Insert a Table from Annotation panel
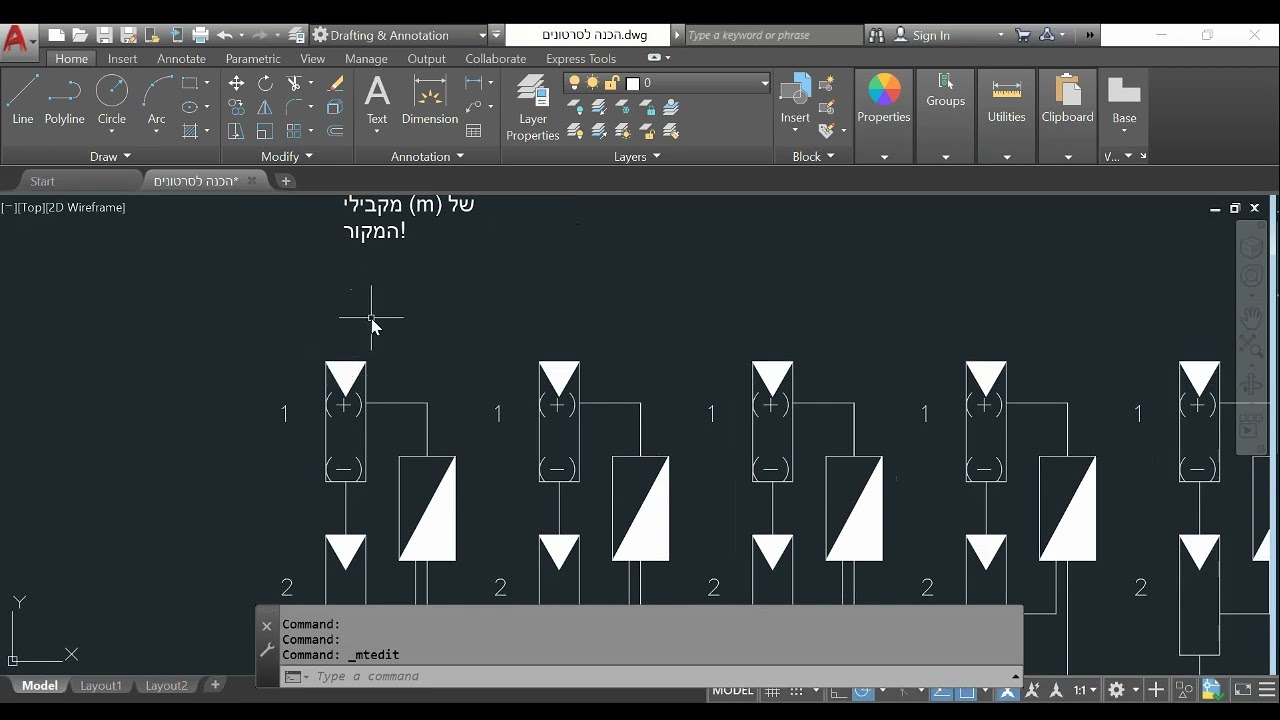Image resolution: width=1280 pixels, height=720 pixels. pos(474,131)
